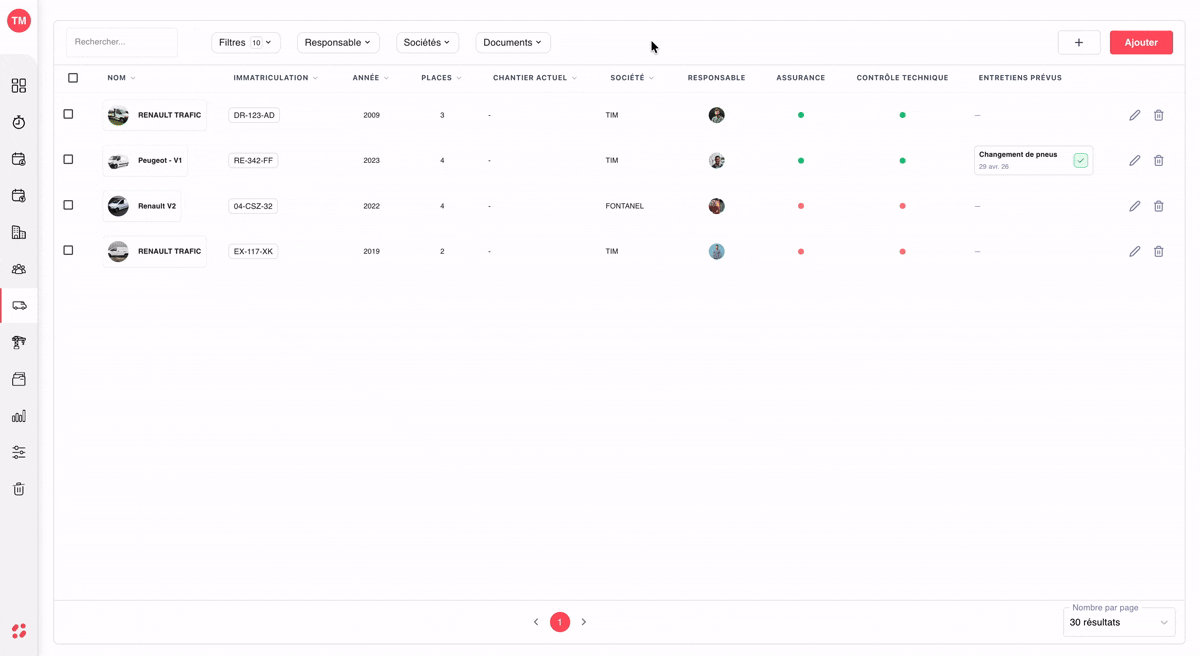Edit the Renault V2 row pencil icon
Image resolution: width=1200 pixels, height=656 pixels.
[1135, 206]
